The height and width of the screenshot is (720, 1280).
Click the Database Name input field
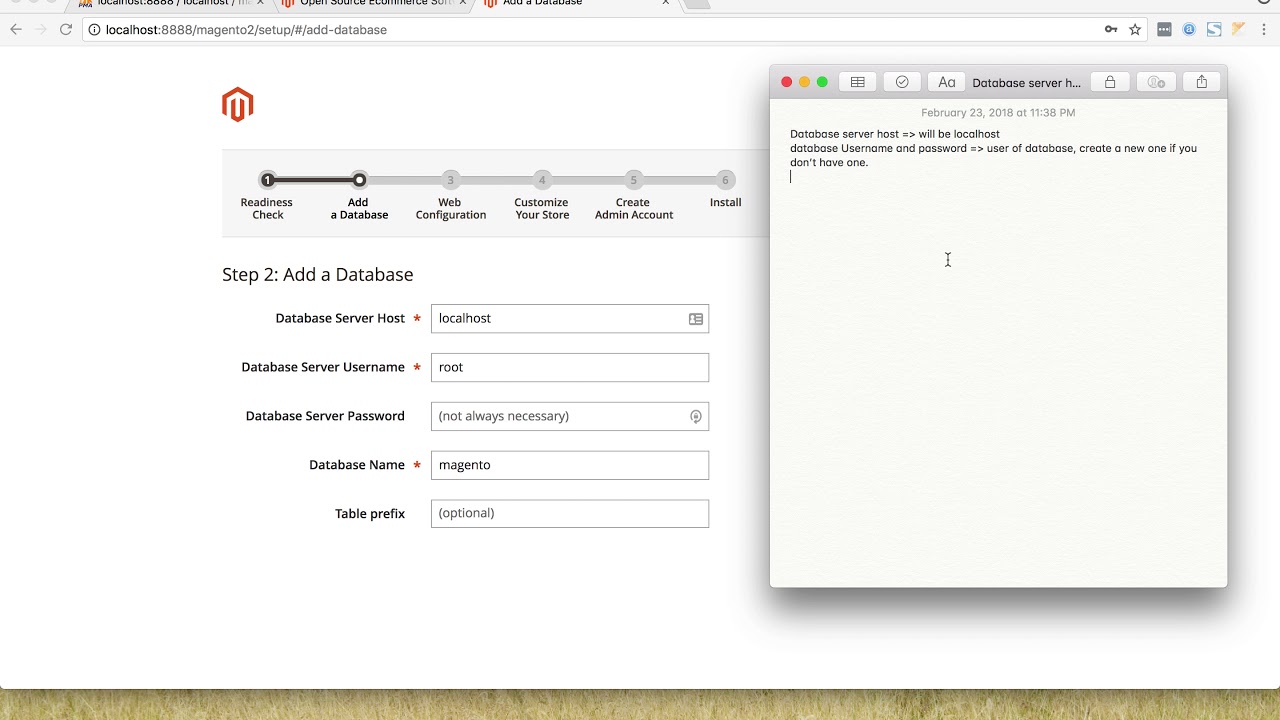(x=570, y=465)
